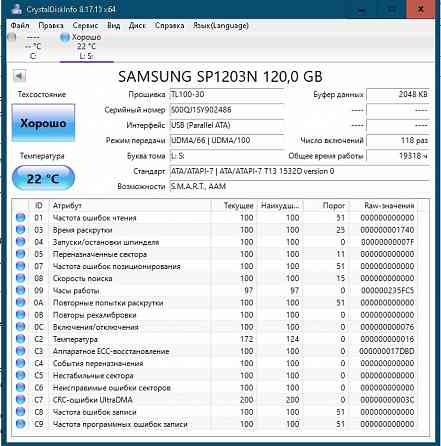
Task: Click the firmware TL100-30 field
Action: (227, 94)
